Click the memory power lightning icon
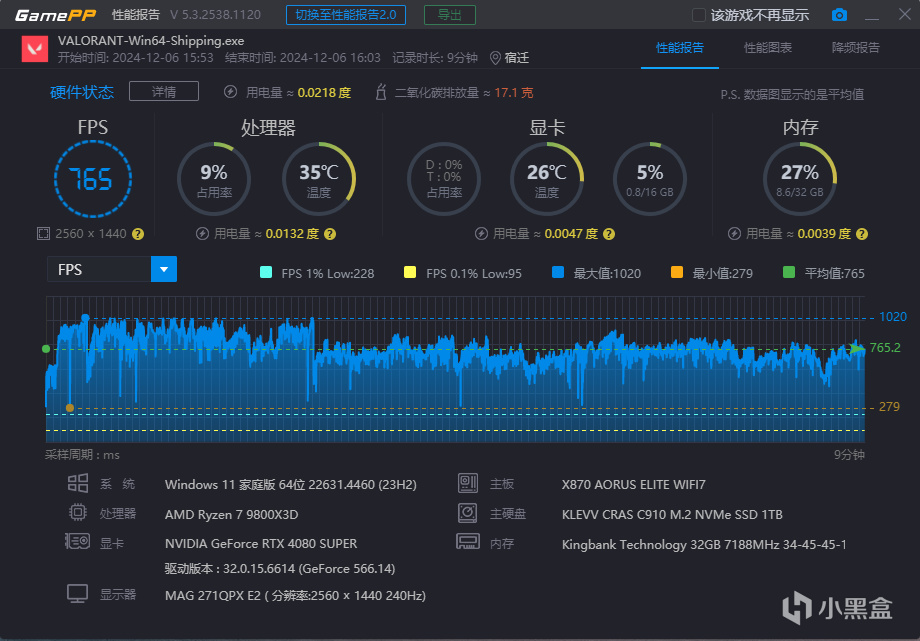The width and height of the screenshot is (920, 641). click(x=734, y=234)
